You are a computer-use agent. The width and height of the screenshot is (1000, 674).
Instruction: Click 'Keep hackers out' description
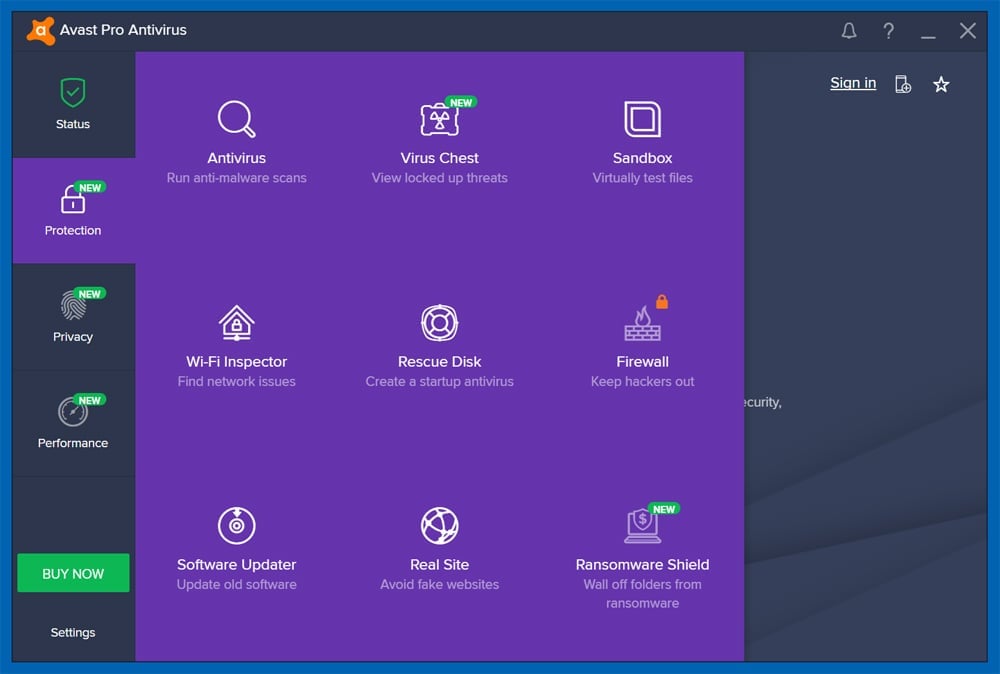point(642,381)
